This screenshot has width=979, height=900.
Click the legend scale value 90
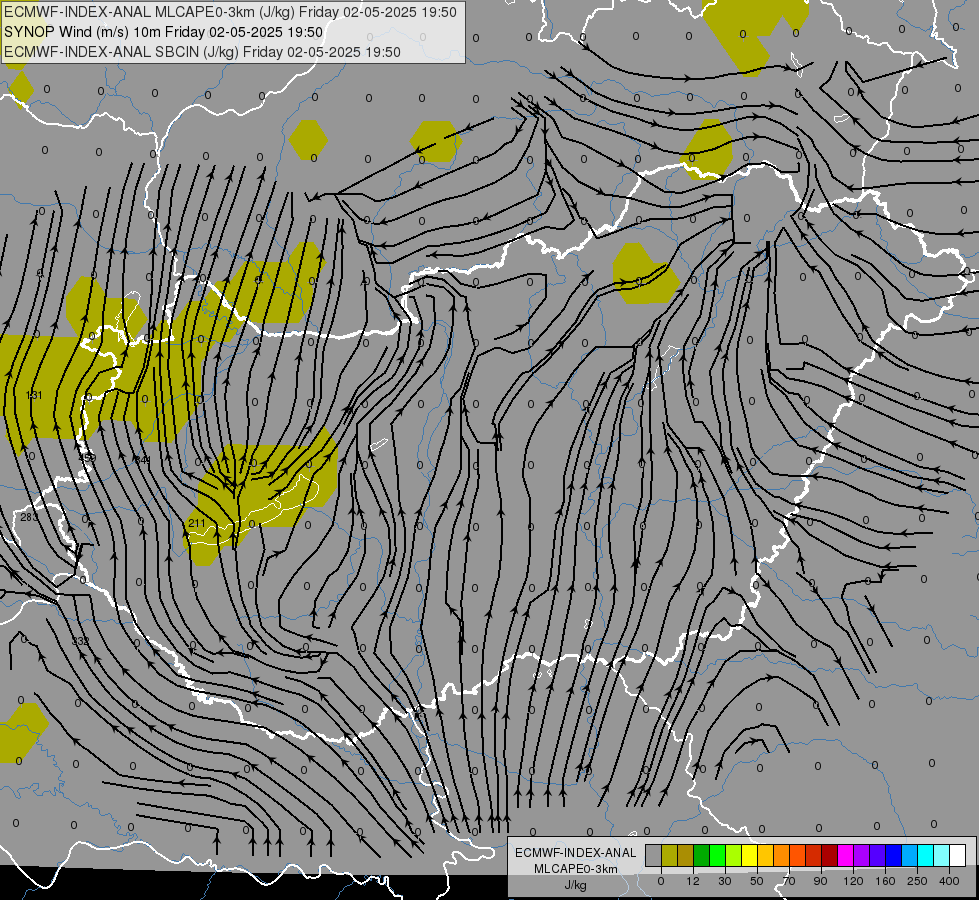point(820,881)
